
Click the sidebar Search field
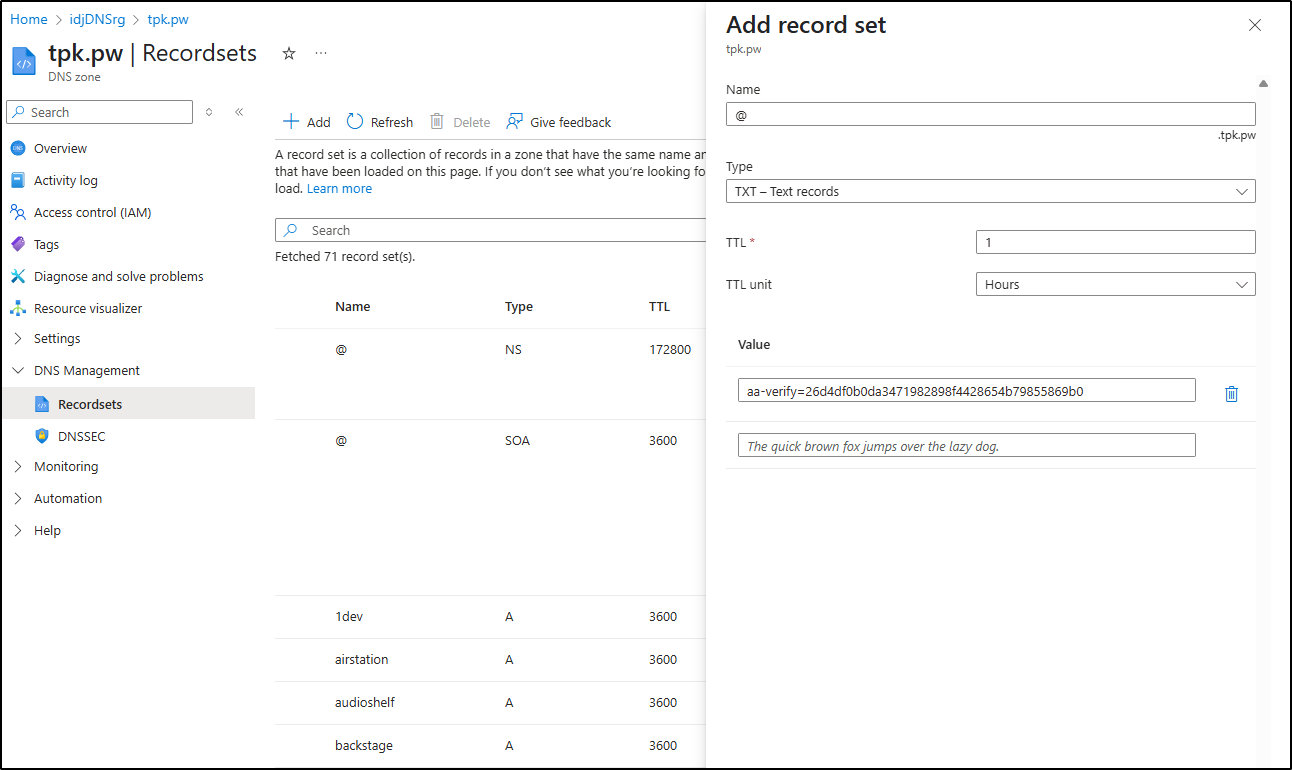click(100, 112)
